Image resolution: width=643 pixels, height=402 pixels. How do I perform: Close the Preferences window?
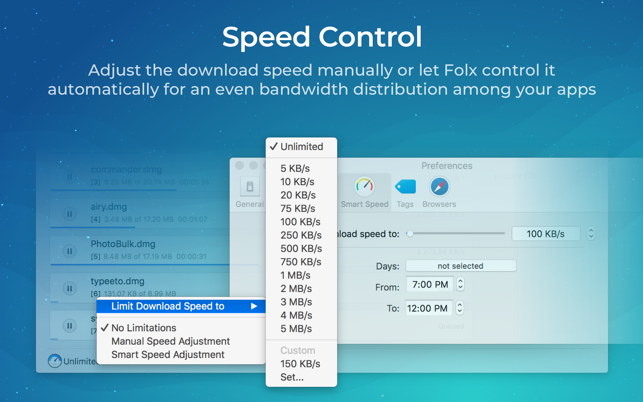pyautogui.click(x=239, y=165)
